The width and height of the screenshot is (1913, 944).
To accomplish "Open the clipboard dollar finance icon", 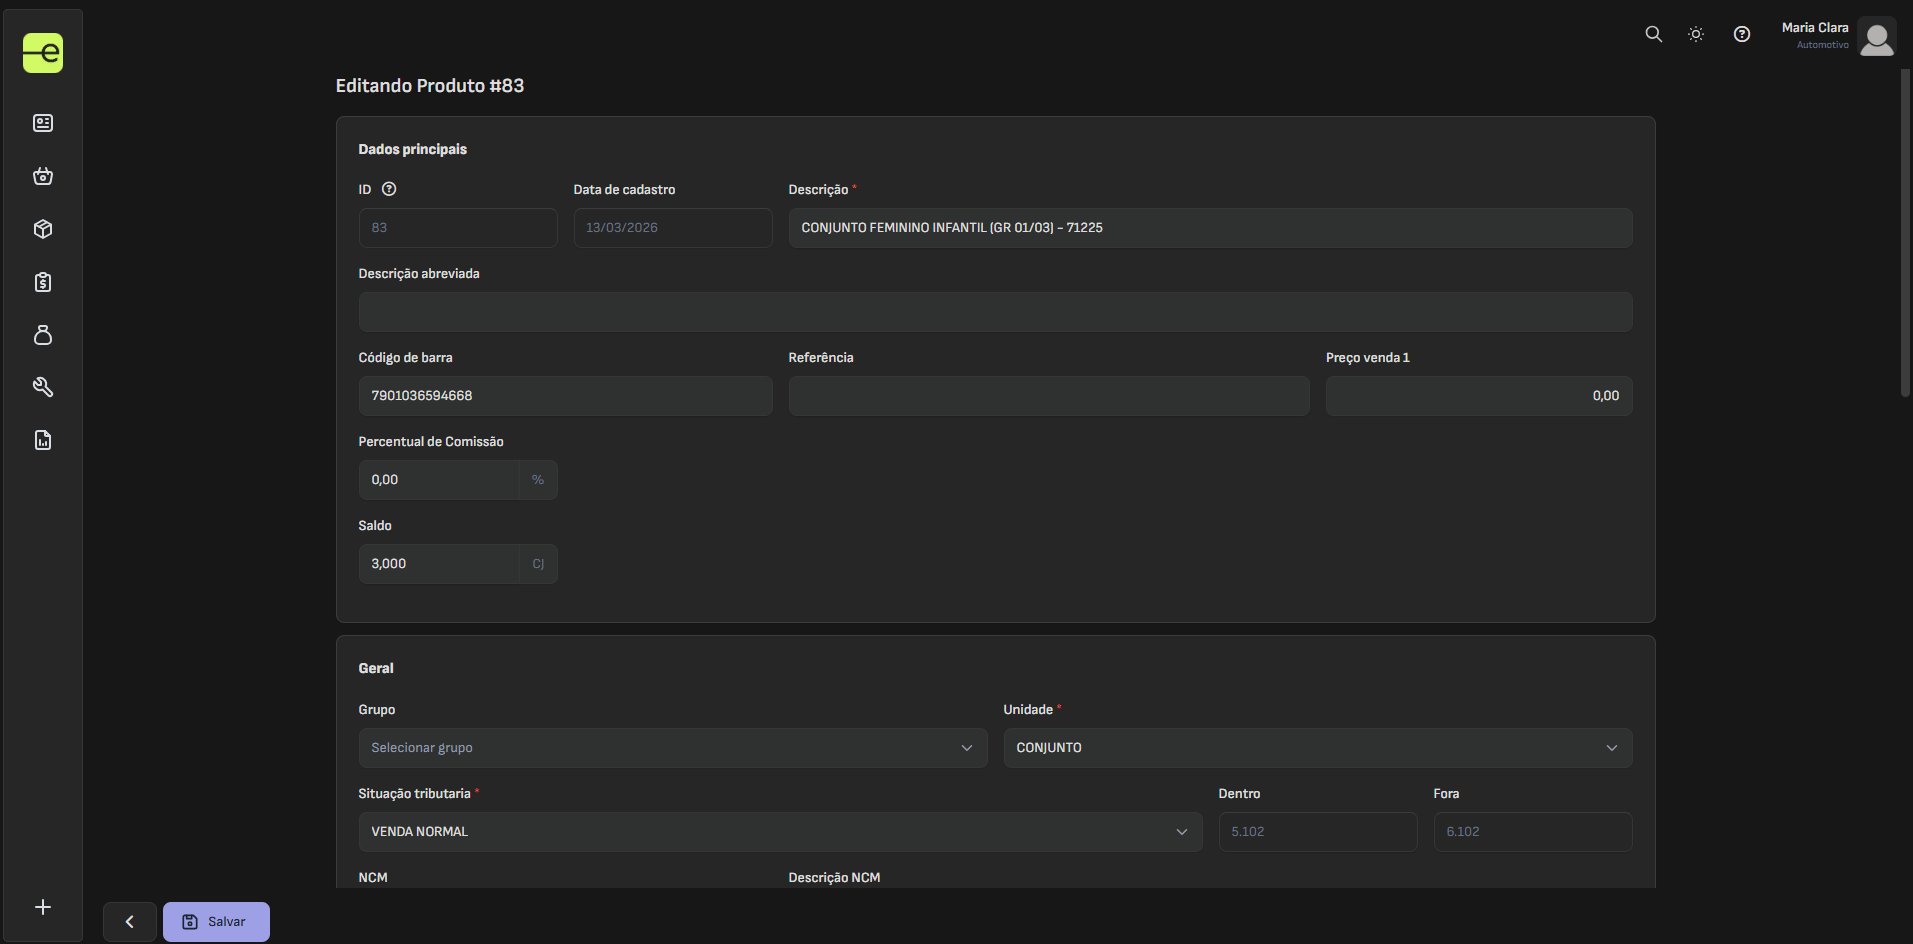I will pyautogui.click(x=43, y=282).
